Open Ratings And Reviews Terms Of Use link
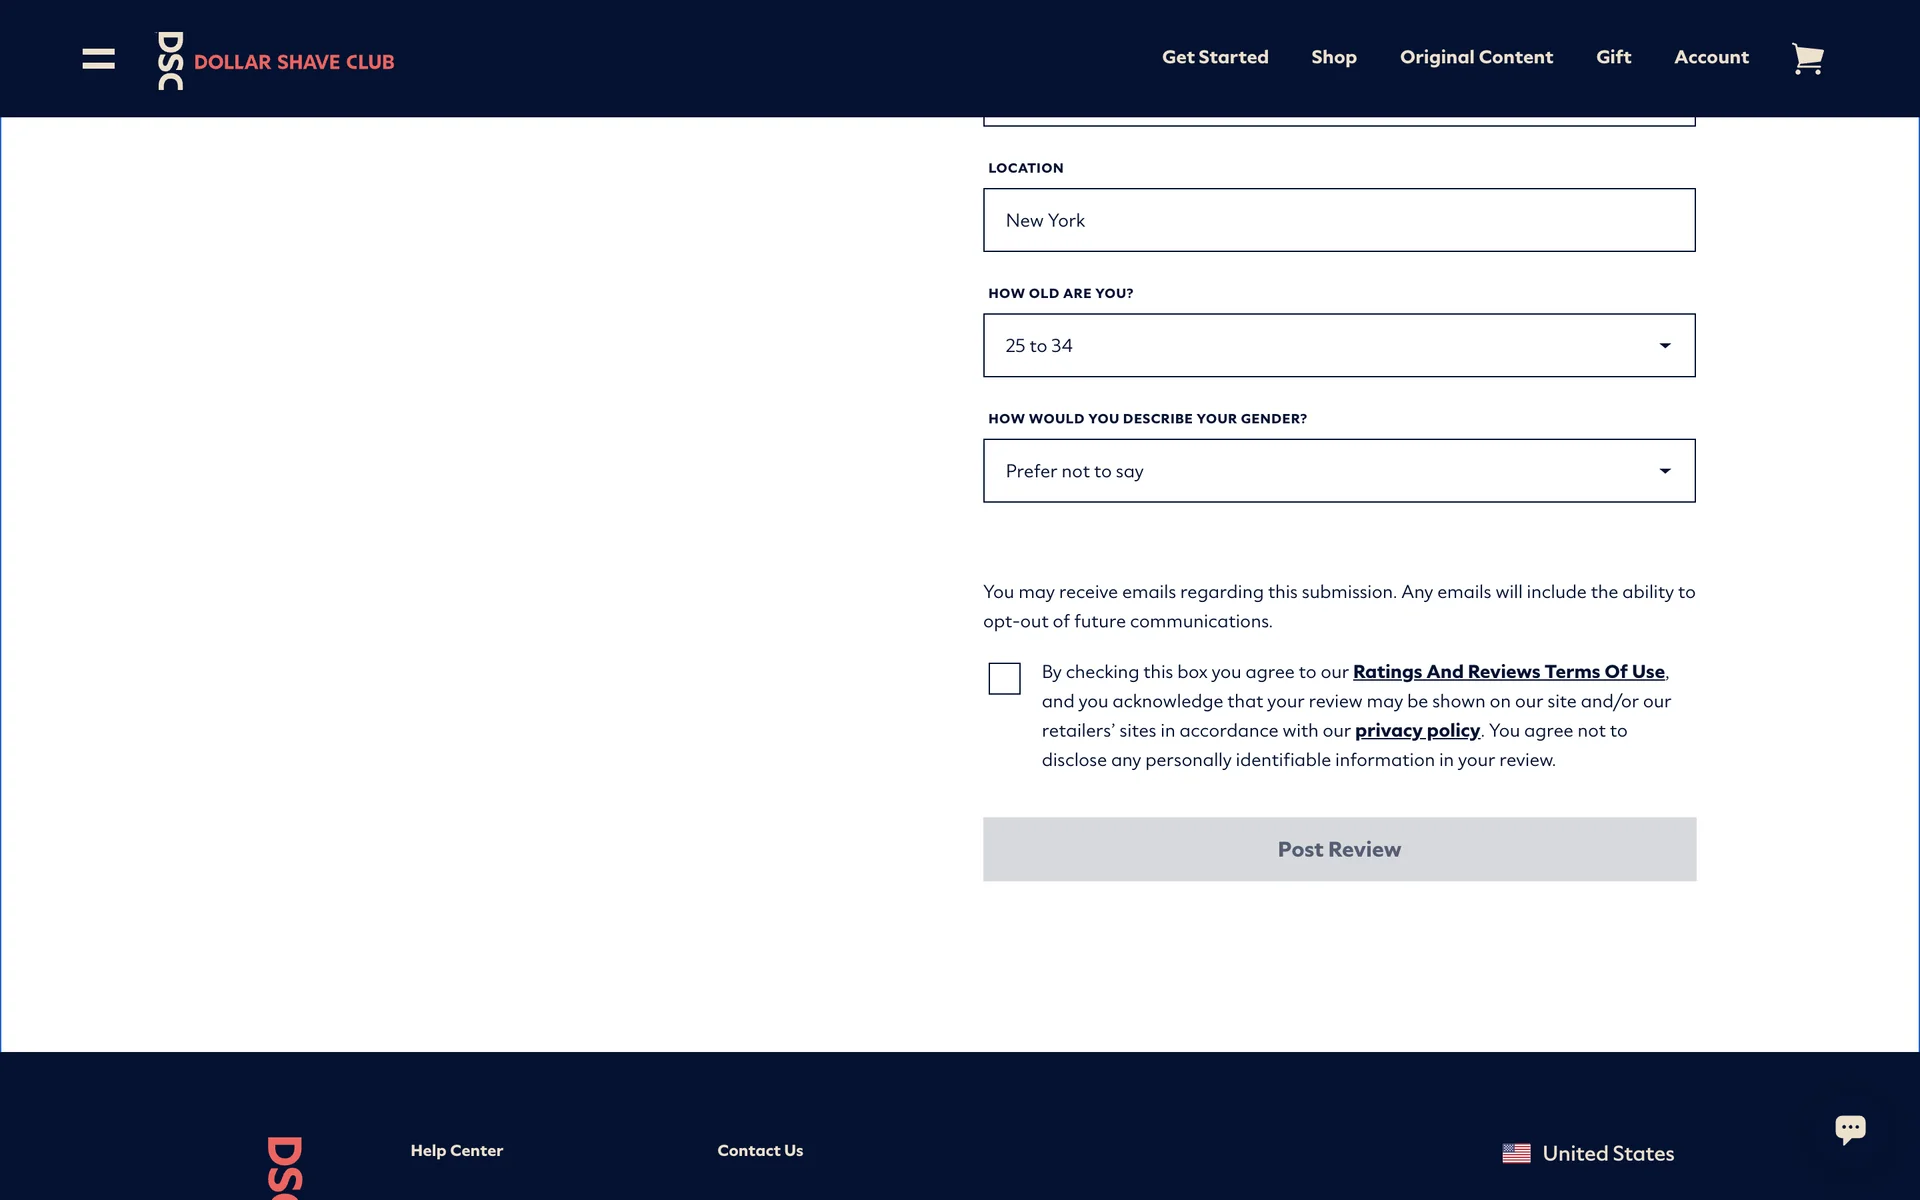The image size is (1920, 1200). [1508, 672]
